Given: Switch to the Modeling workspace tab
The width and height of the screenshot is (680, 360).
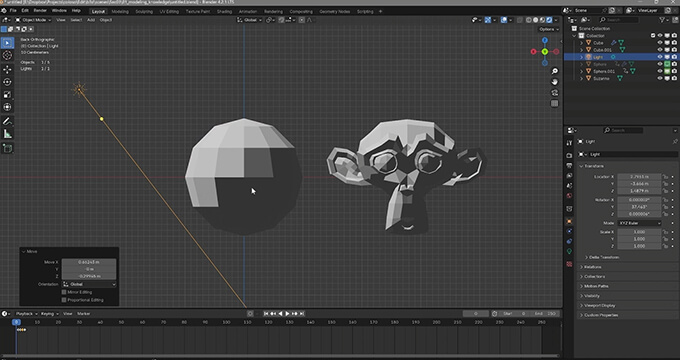Looking at the screenshot, I should [120, 11].
